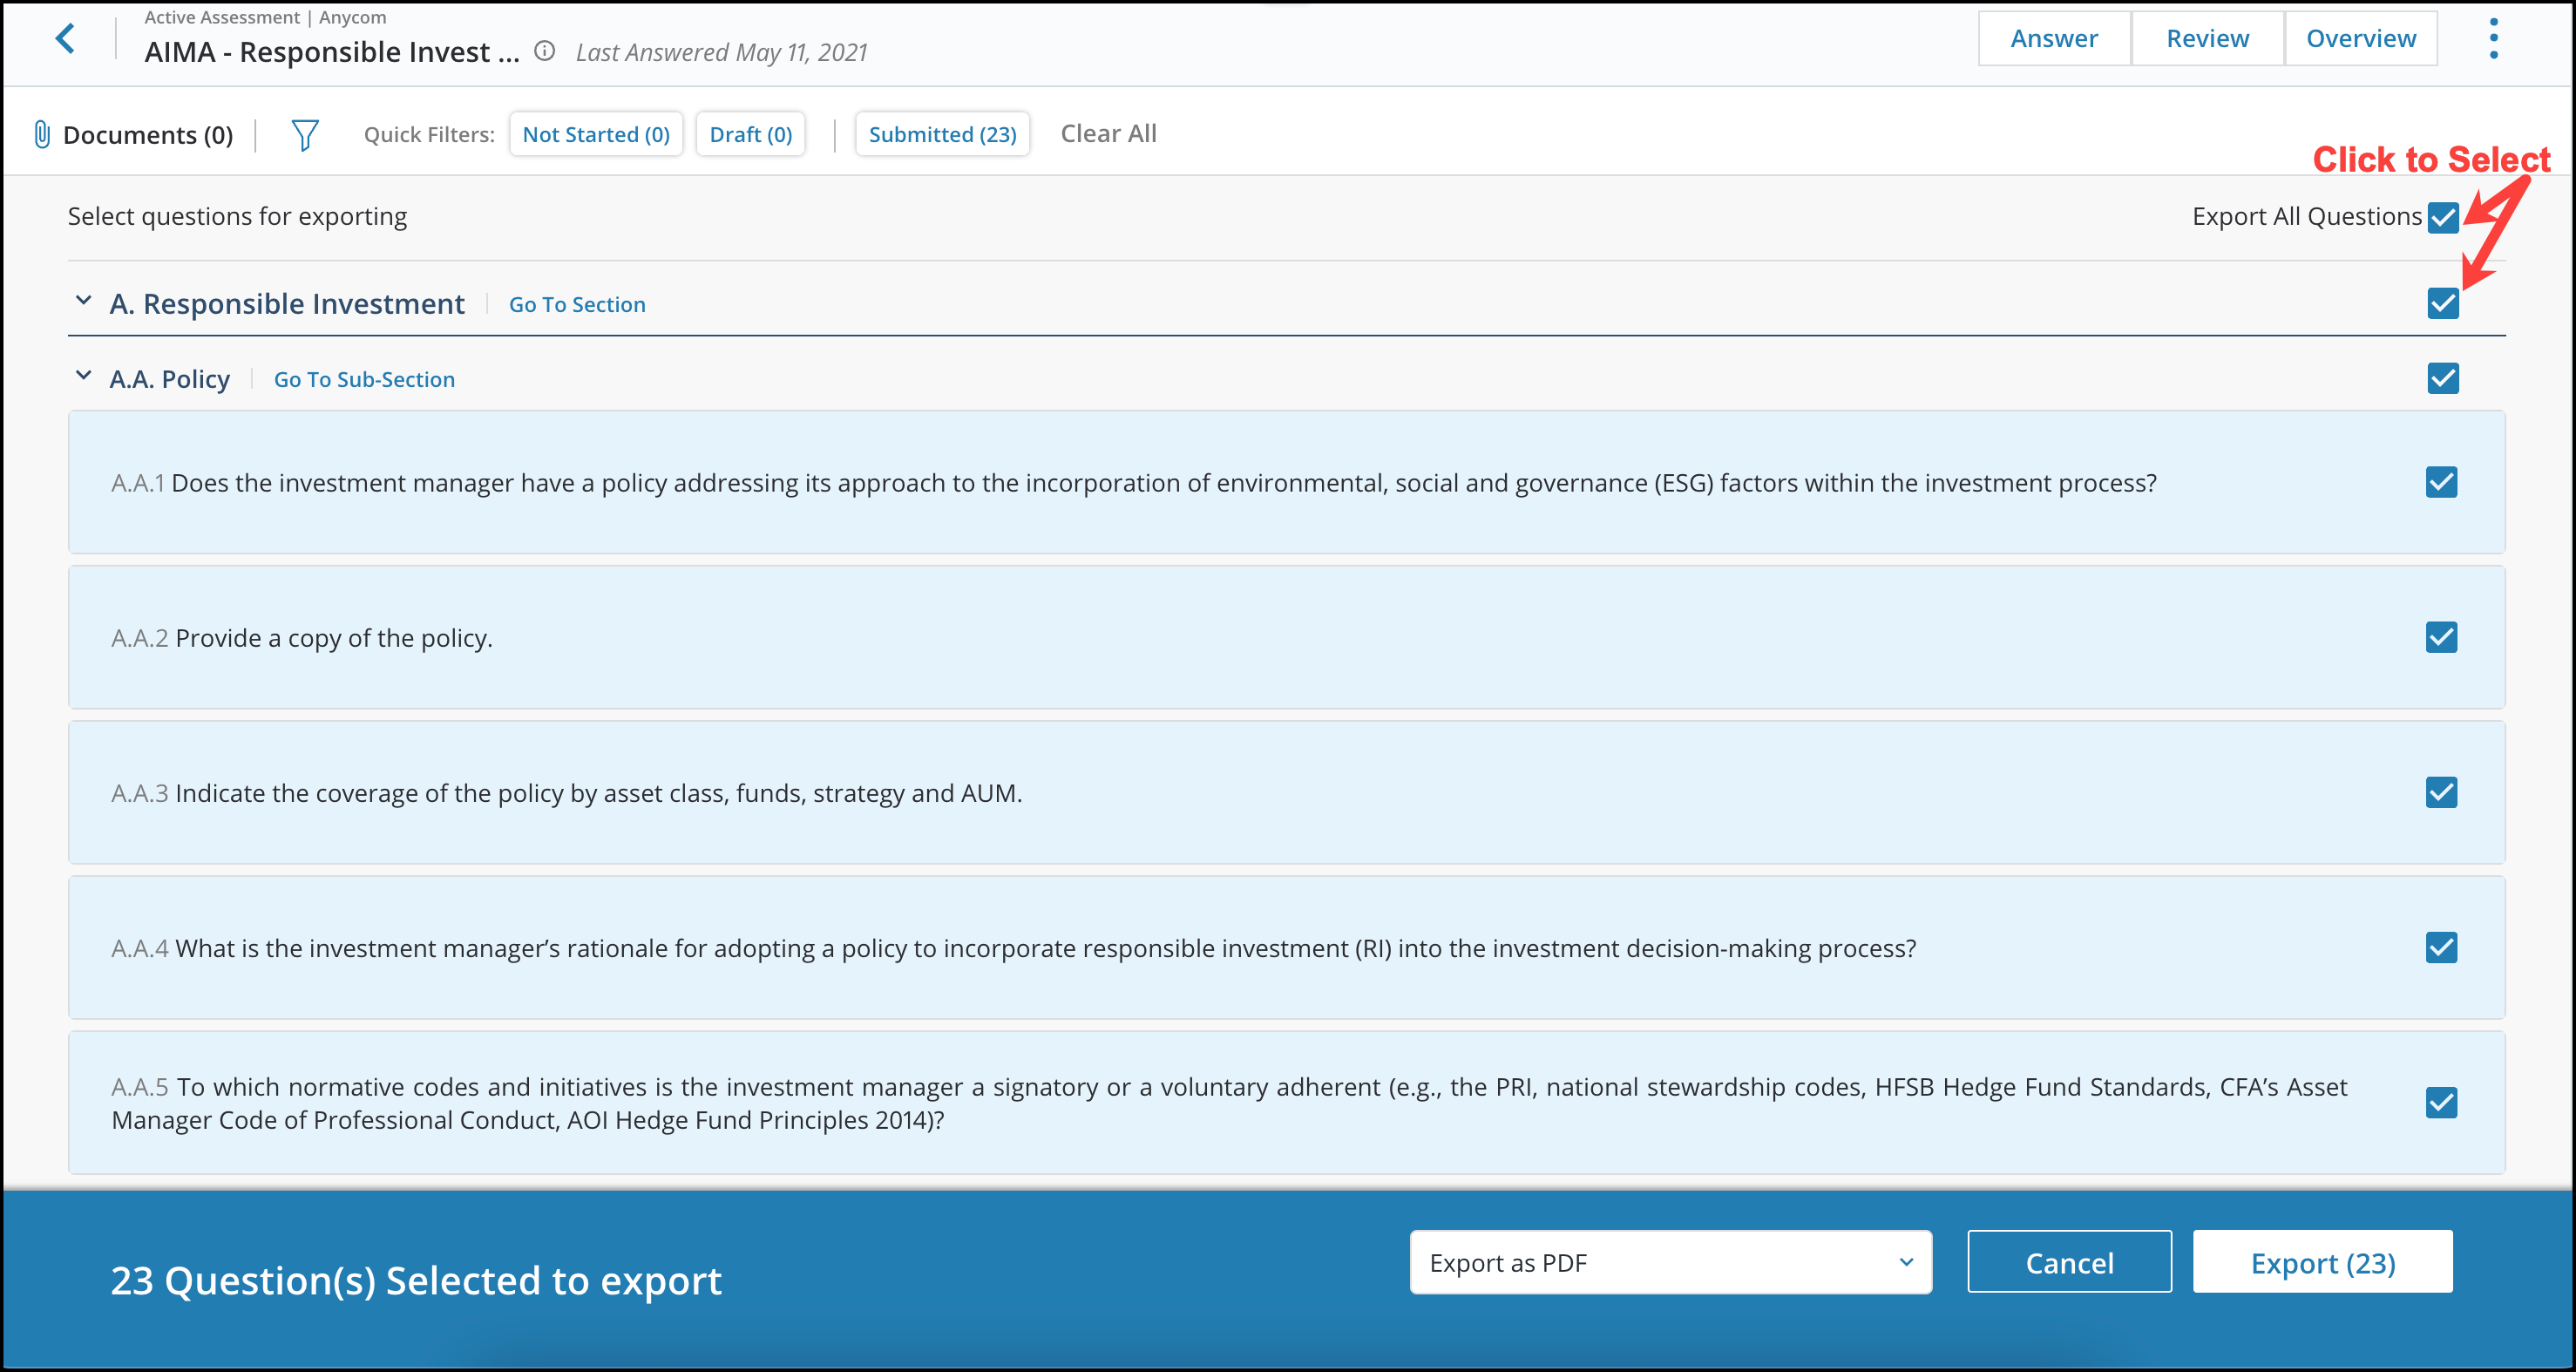The image size is (2576, 1372).
Task: Click the A.A.5 normative codes question
Action: [1229, 1103]
